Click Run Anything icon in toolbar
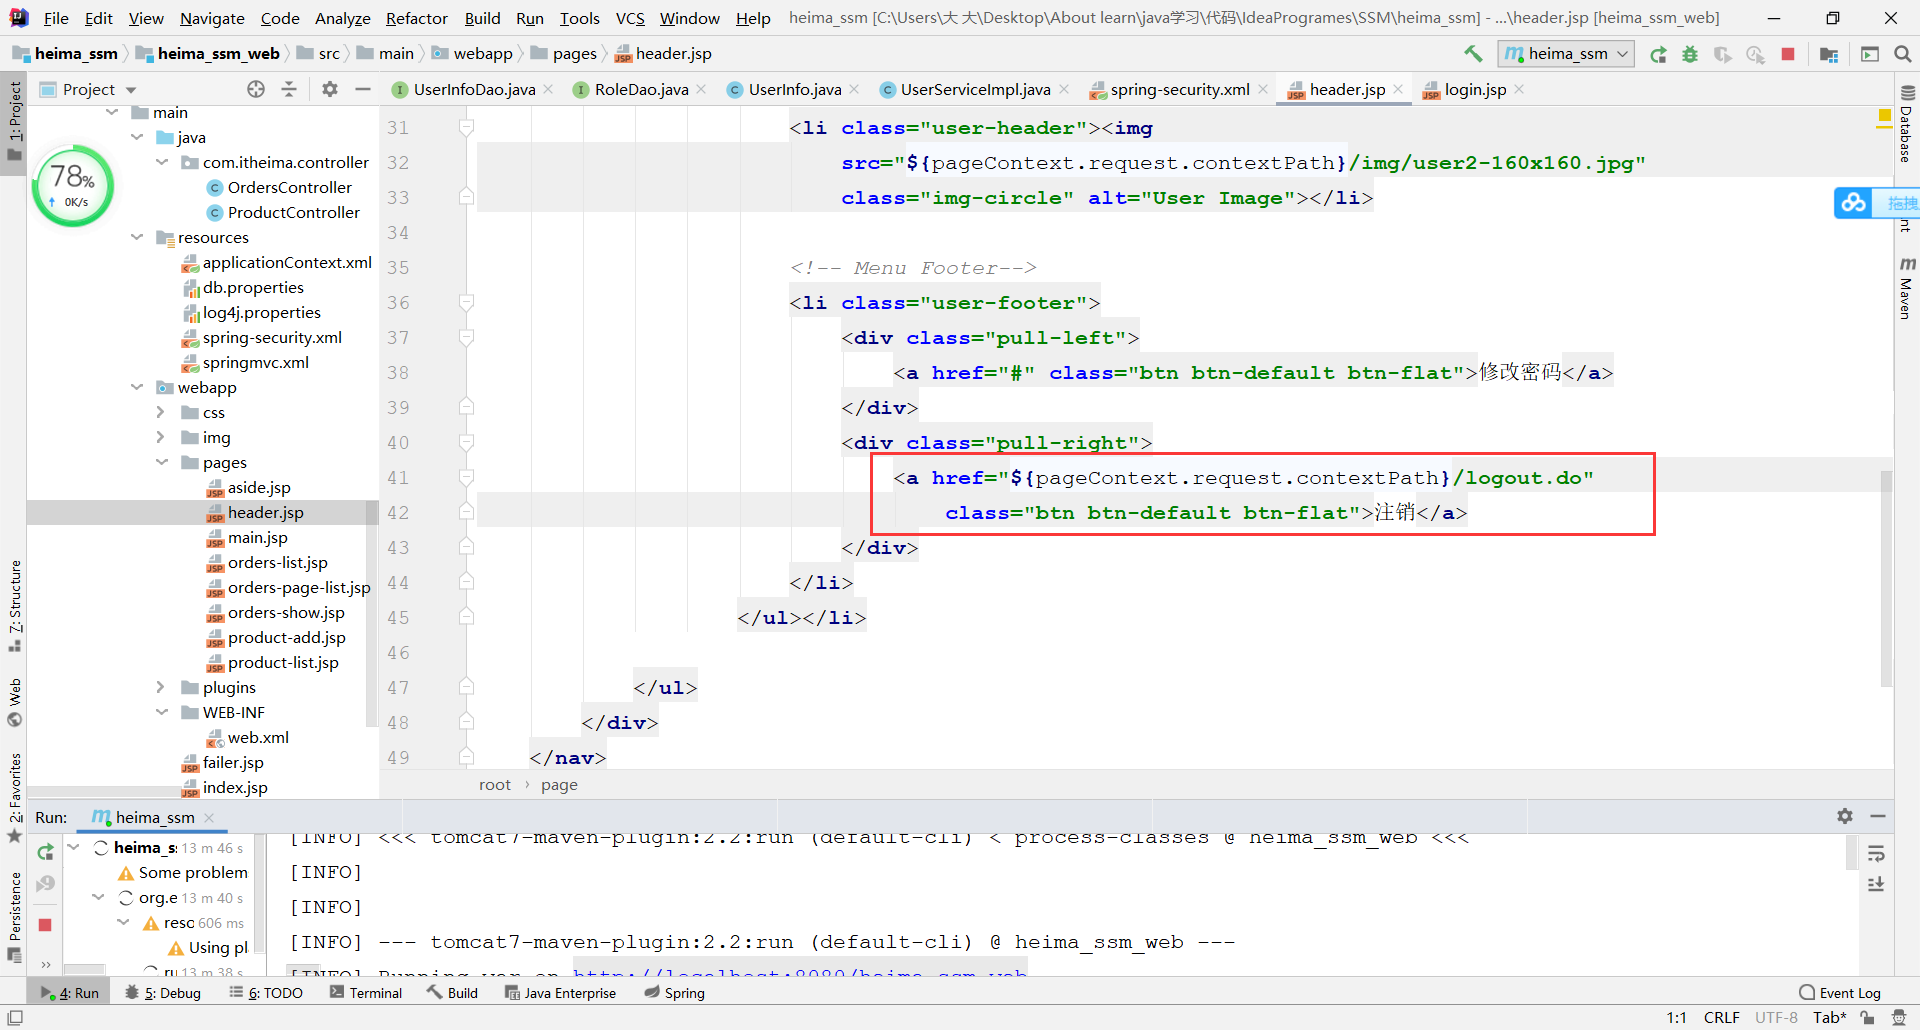The image size is (1920, 1030). pyautogui.click(x=1870, y=54)
